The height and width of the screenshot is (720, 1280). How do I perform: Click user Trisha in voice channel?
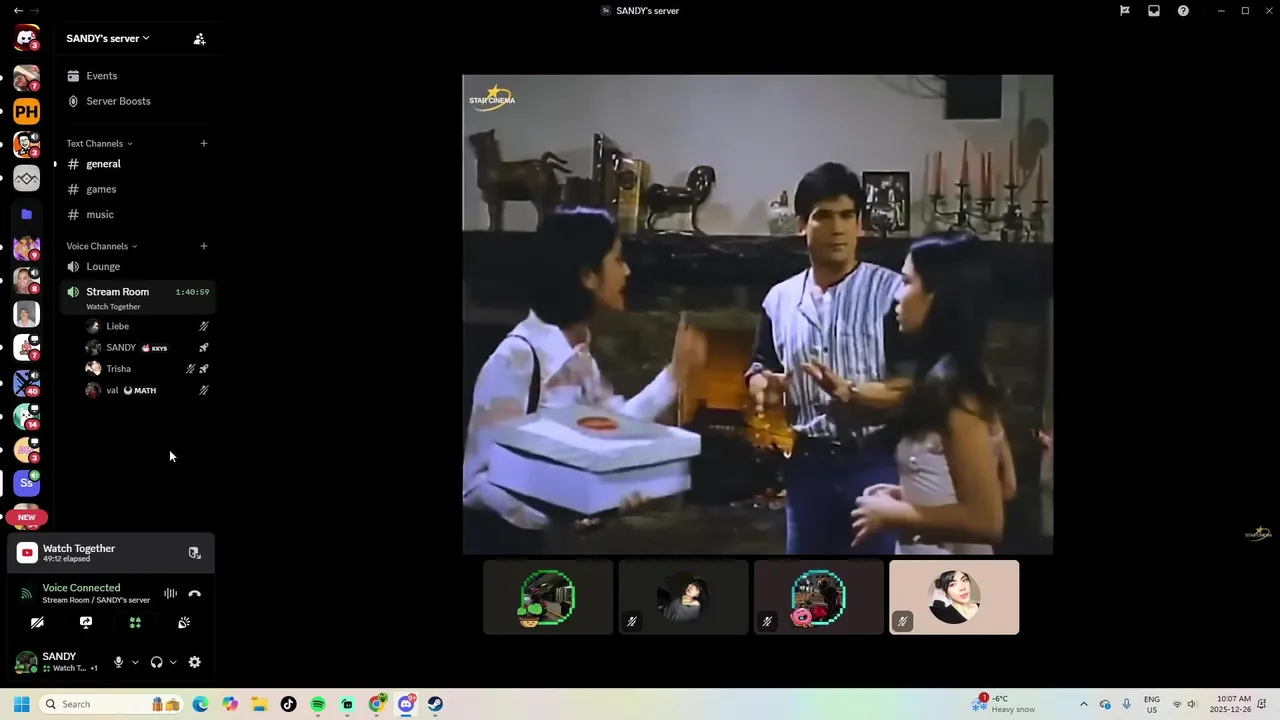click(x=148, y=369)
